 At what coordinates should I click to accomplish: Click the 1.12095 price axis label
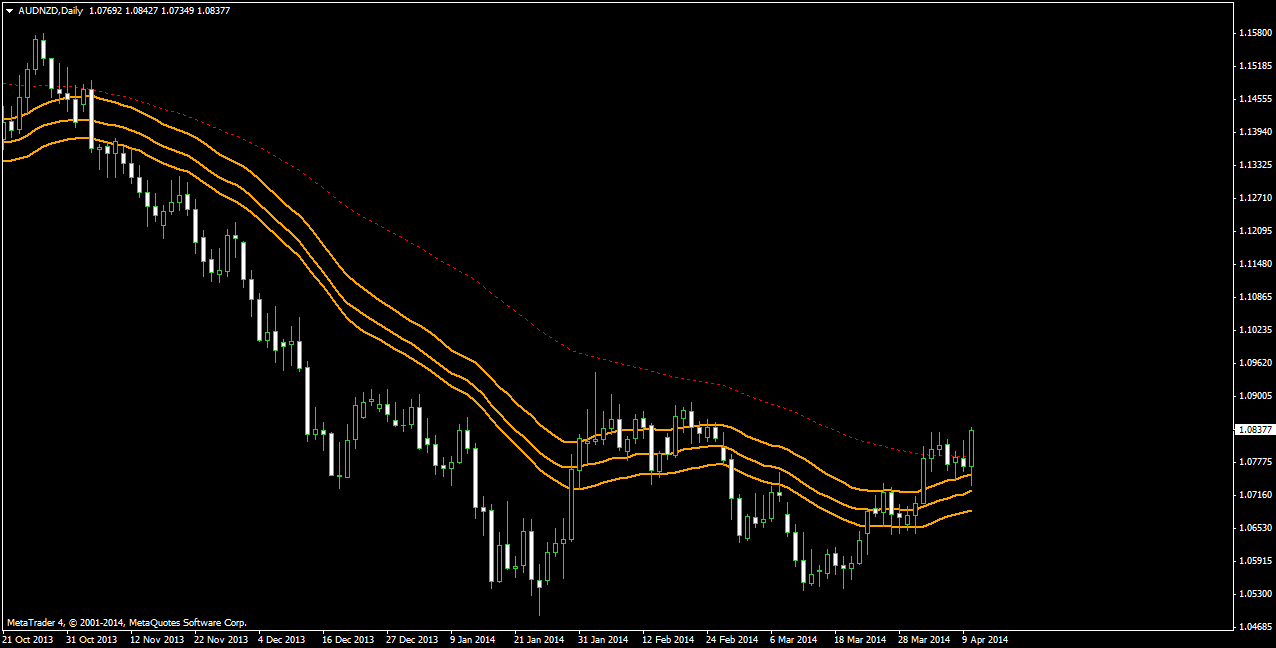coord(1254,231)
